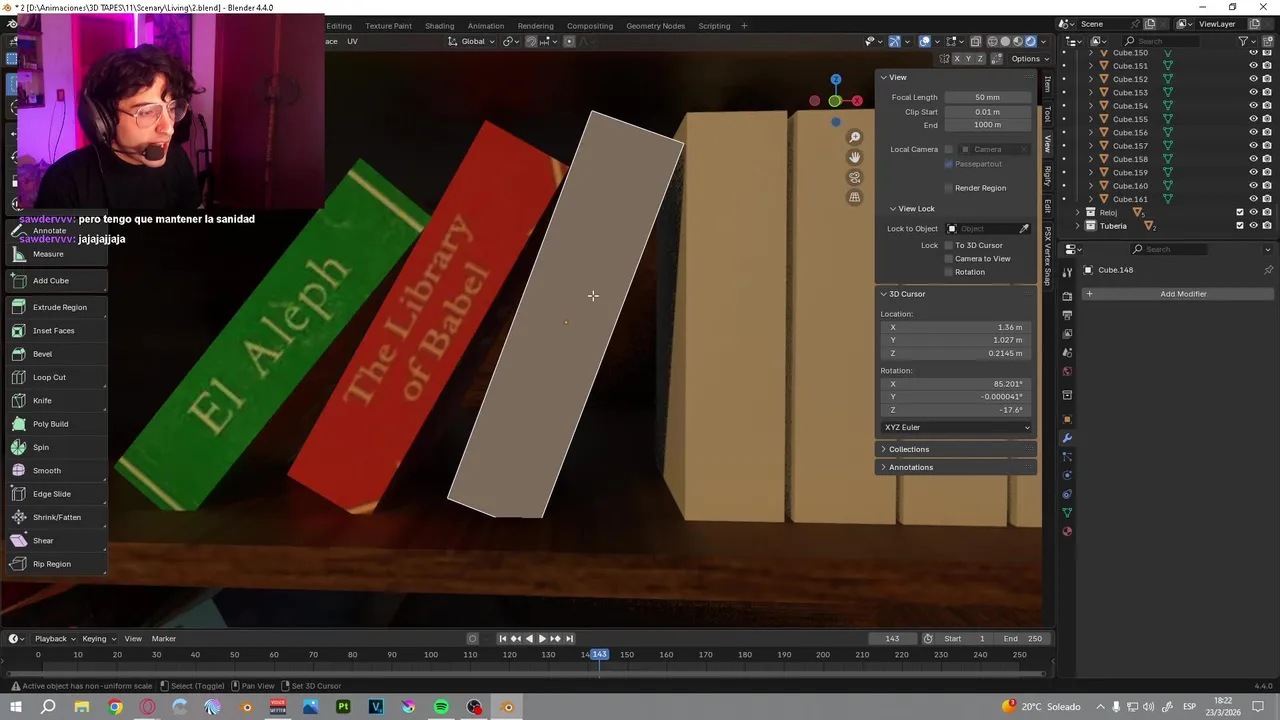Open the Playback menu in timeline
Viewport: 1280px width, 720px height.
coord(54,638)
